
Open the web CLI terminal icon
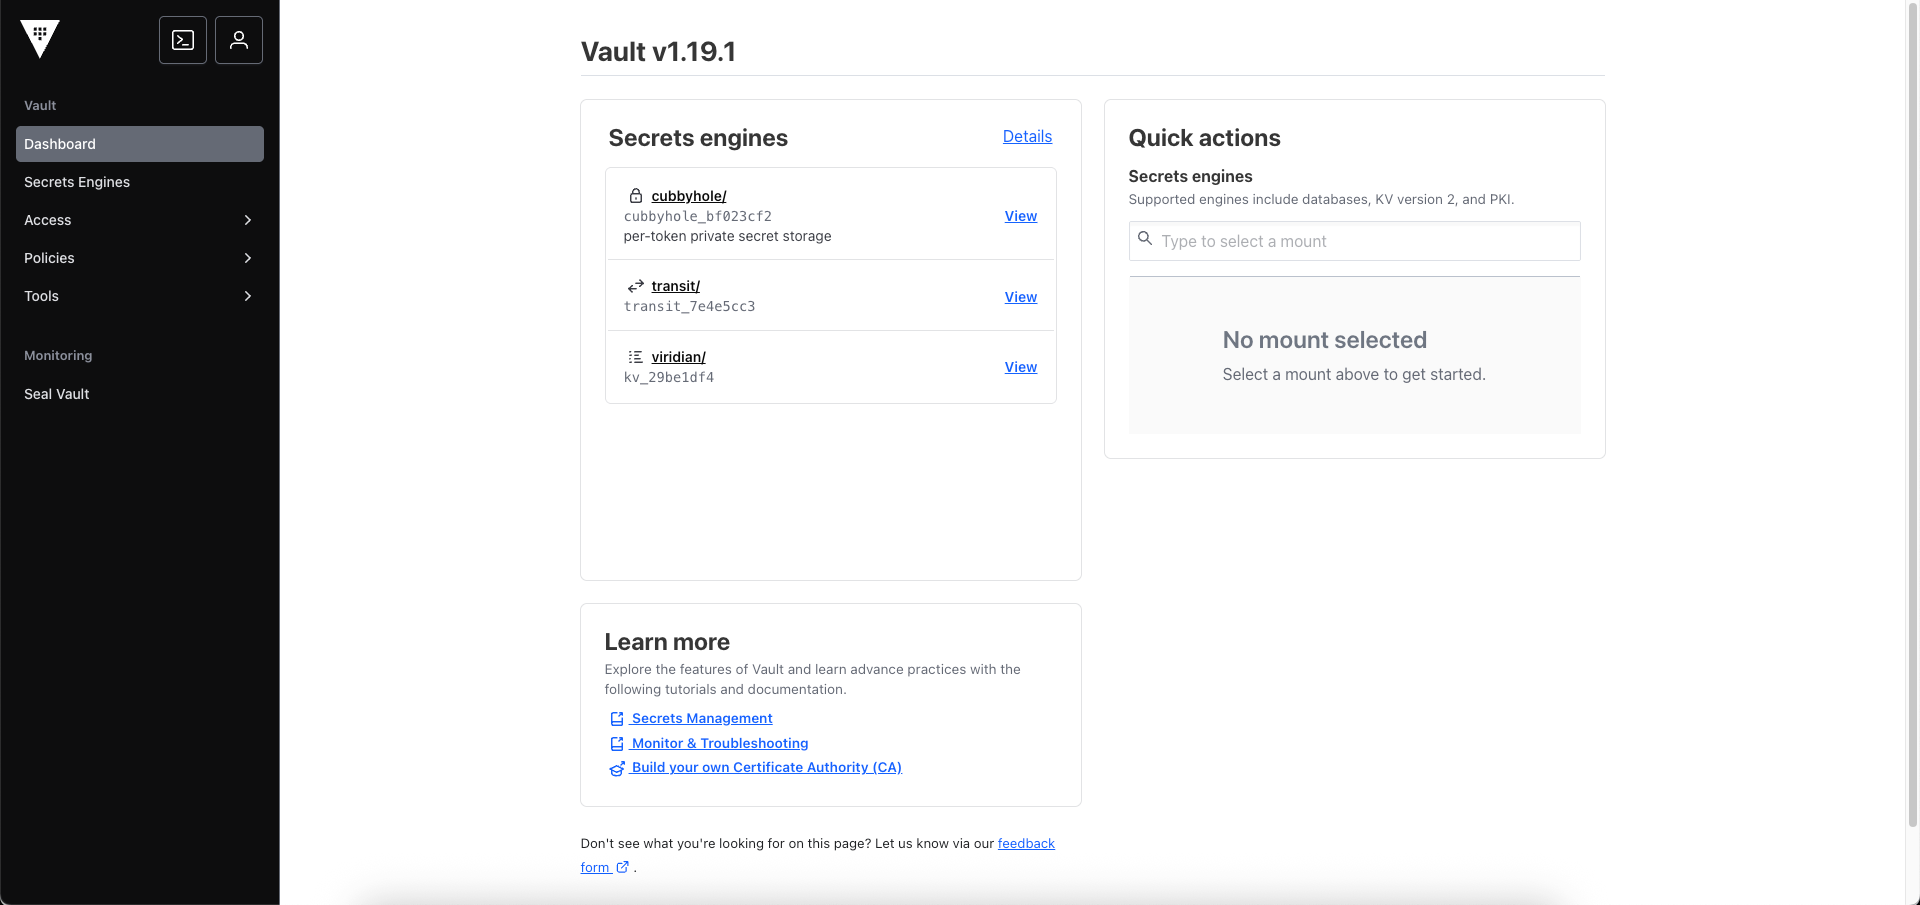click(182, 39)
